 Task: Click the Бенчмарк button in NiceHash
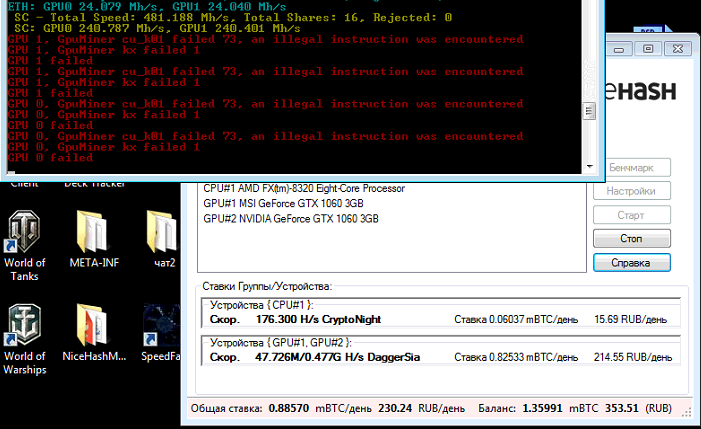[631, 168]
